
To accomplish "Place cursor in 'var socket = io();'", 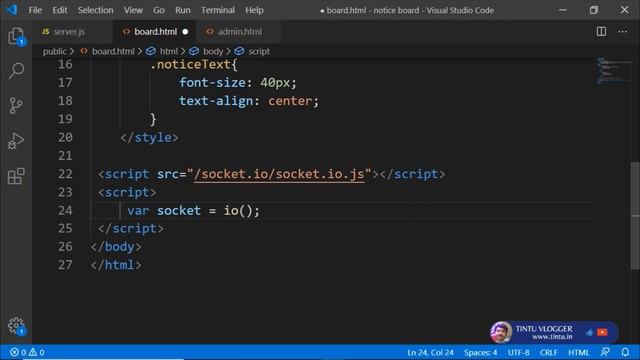I will [x=193, y=211].
